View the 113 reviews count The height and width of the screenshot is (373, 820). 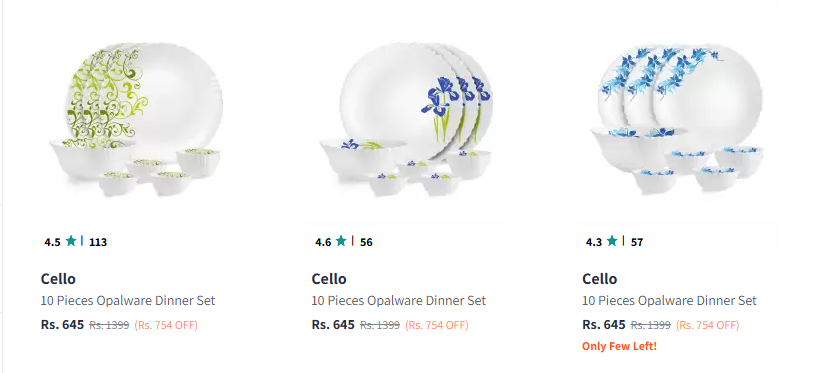[x=98, y=242]
